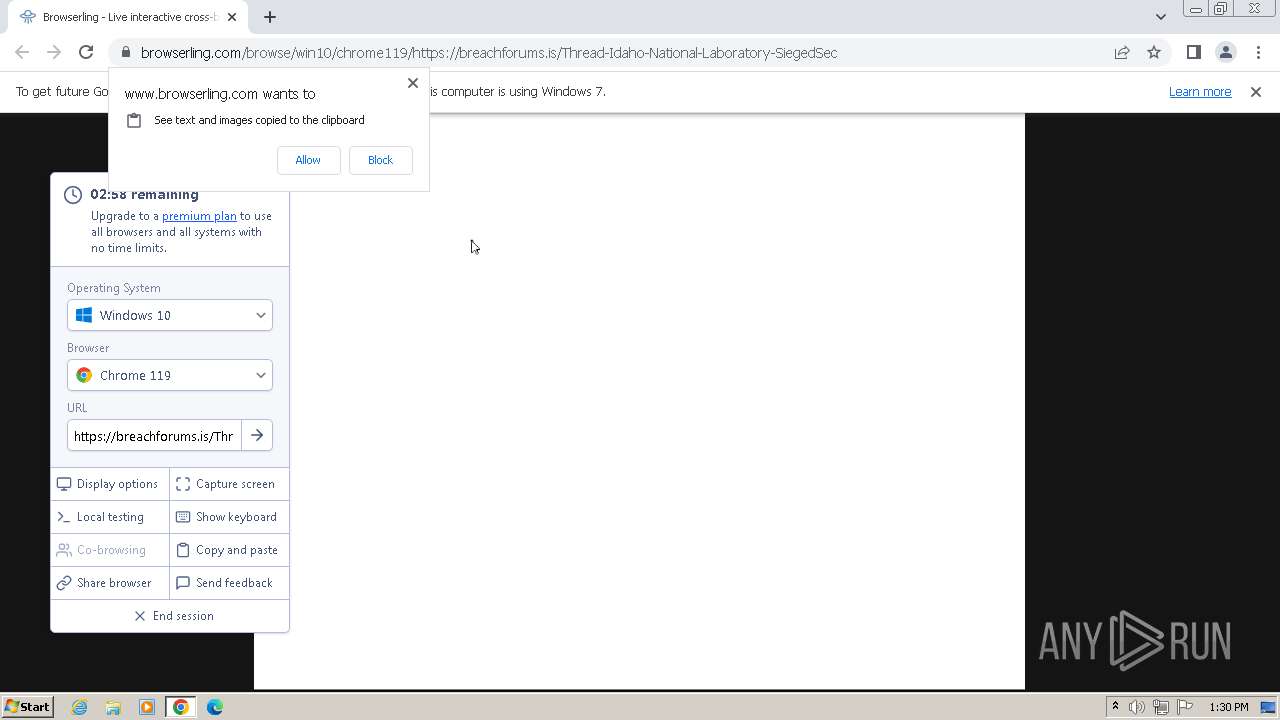Click the Windows logo in the OS dropdown
This screenshot has height=720, width=1280.
(x=84, y=315)
